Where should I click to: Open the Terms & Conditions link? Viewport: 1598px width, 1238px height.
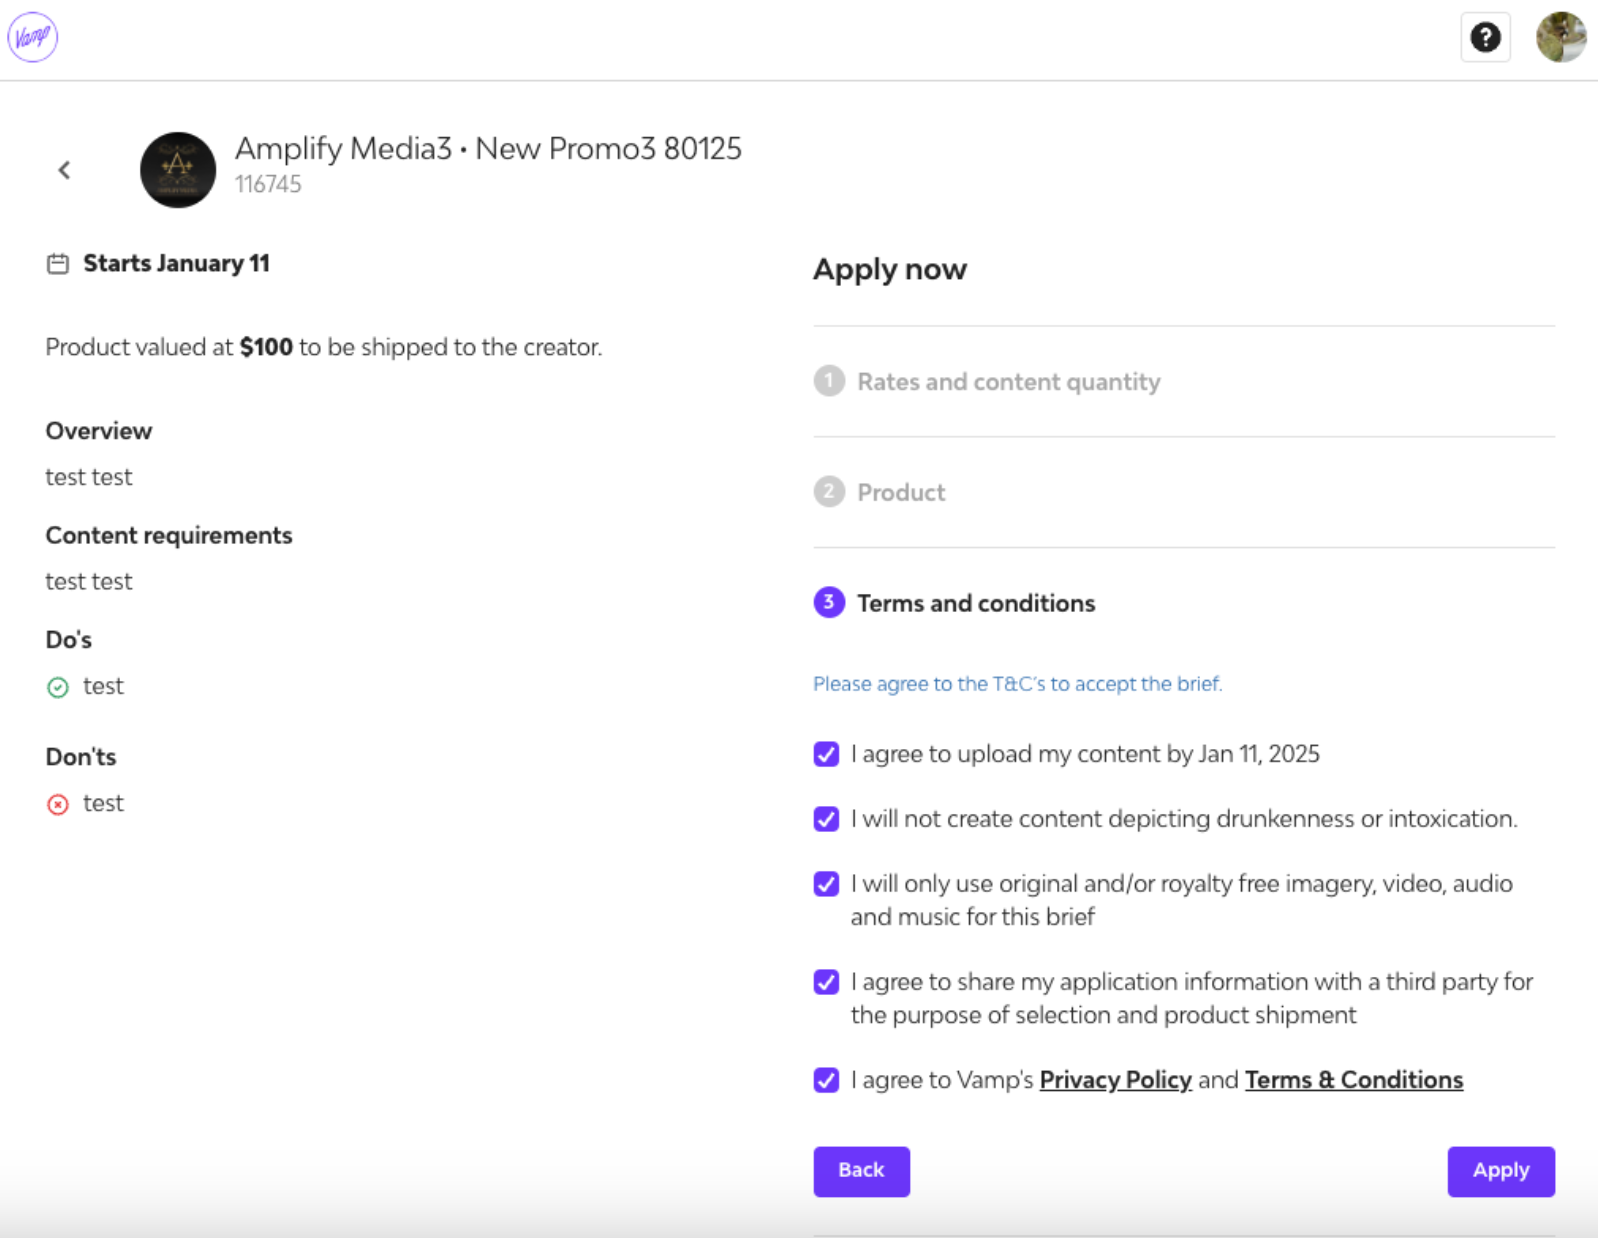[1353, 1080]
